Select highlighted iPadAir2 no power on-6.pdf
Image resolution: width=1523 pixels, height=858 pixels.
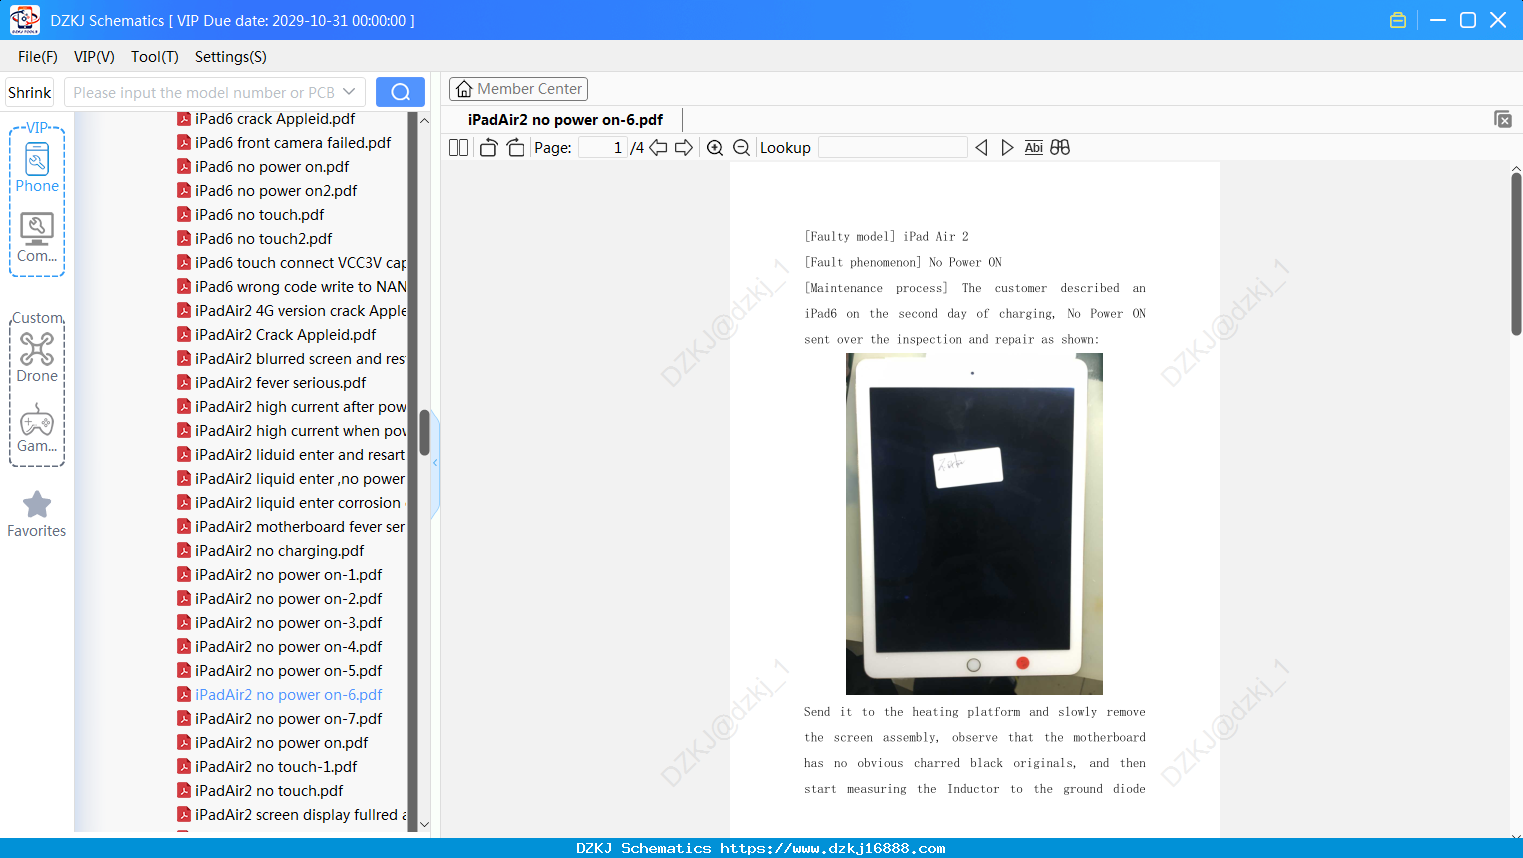point(289,695)
